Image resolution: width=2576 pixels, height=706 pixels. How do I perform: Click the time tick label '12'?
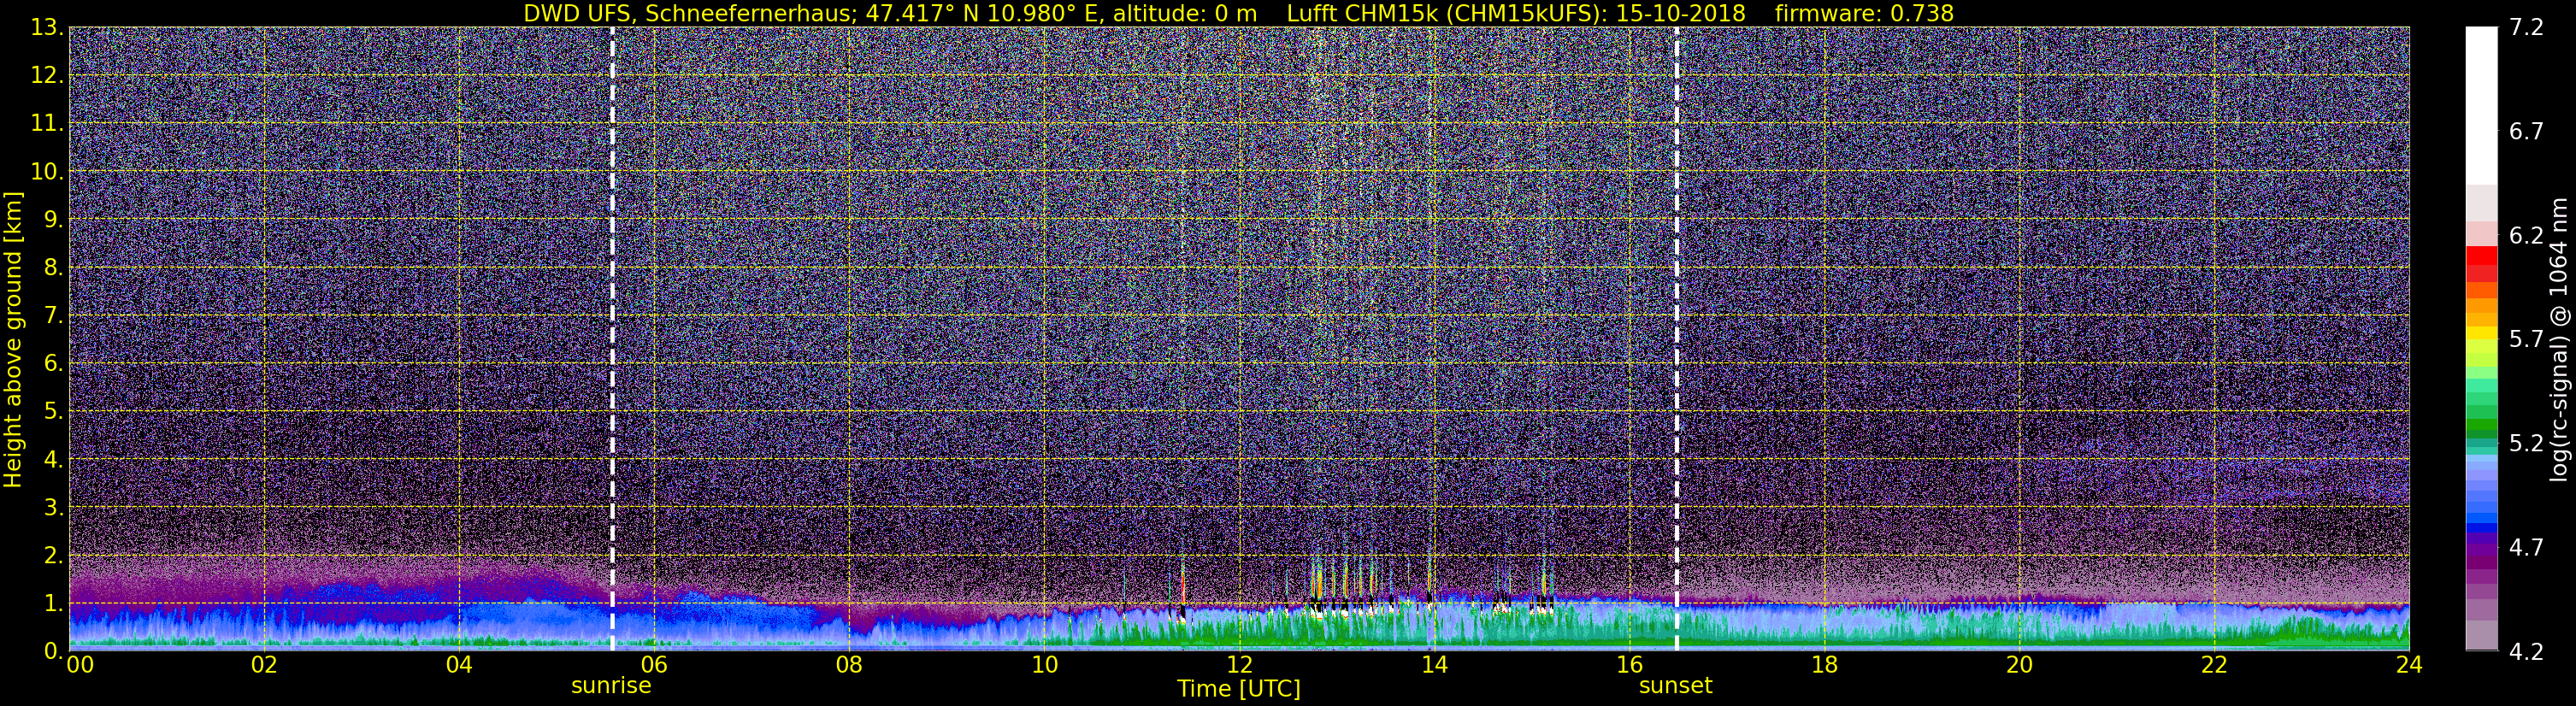pos(1239,665)
